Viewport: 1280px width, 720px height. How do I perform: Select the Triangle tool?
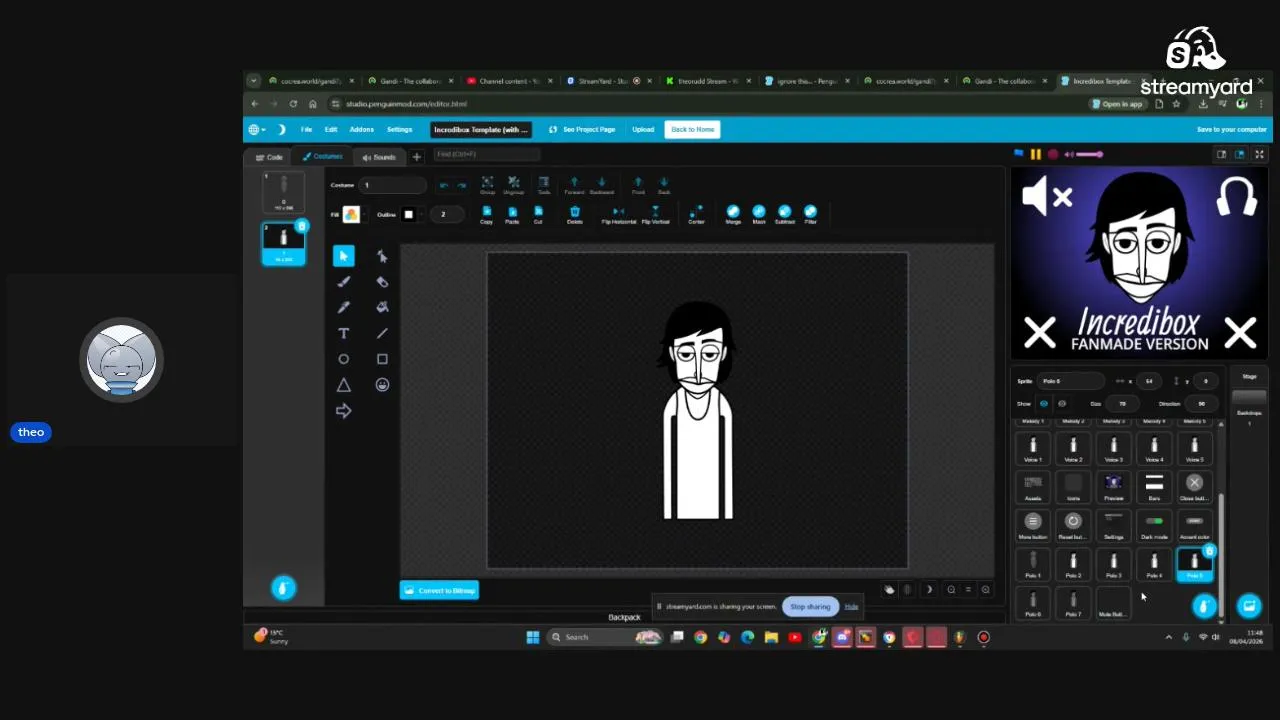click(x=343, y=385)
